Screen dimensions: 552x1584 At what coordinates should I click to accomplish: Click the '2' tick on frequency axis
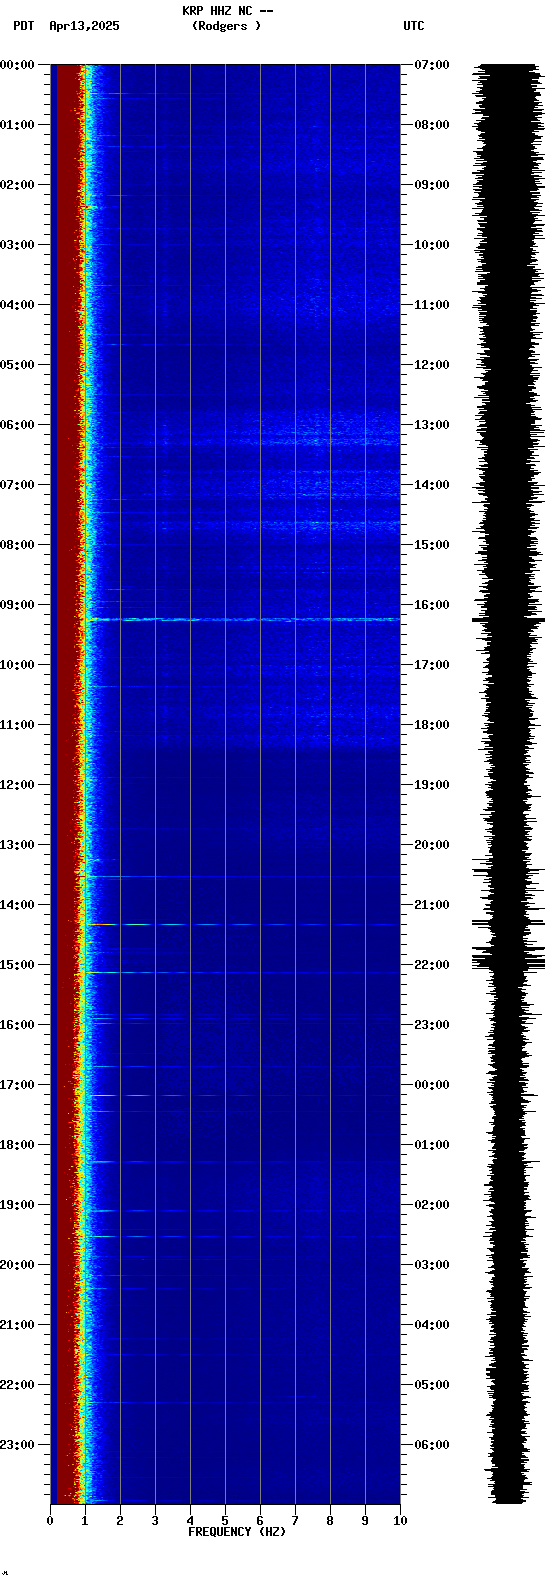[120, 1521]
